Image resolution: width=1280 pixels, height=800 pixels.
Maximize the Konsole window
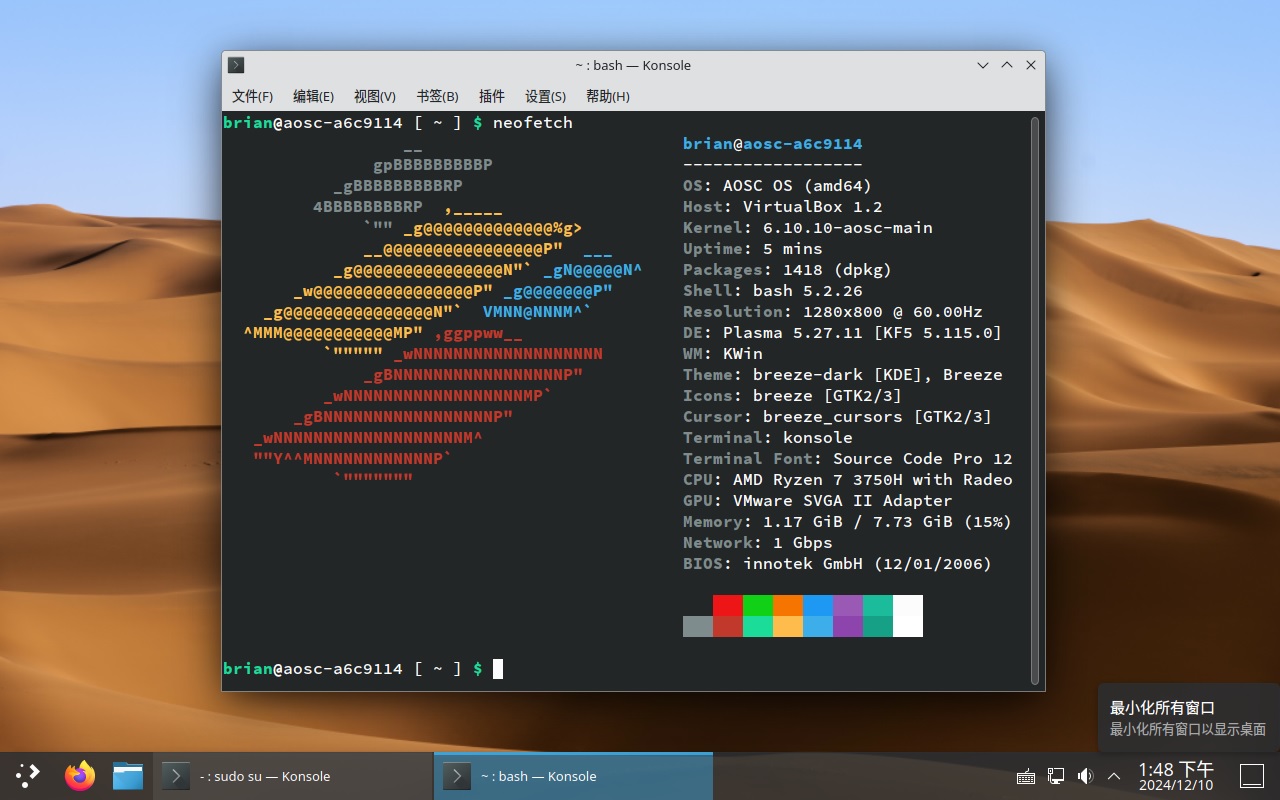pos(1007,65)
